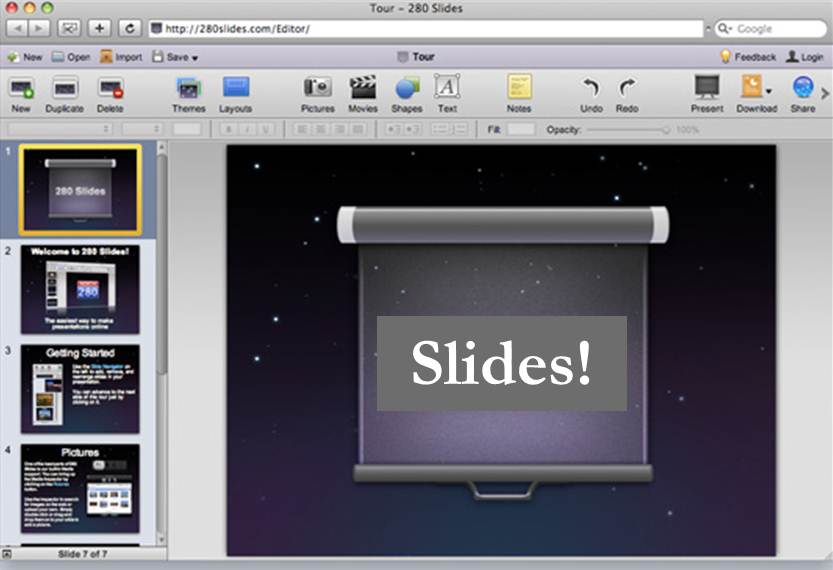The image size is (833, 570).
Task: Open the Google search engine dropdown
Action: (x=725, y=29)
